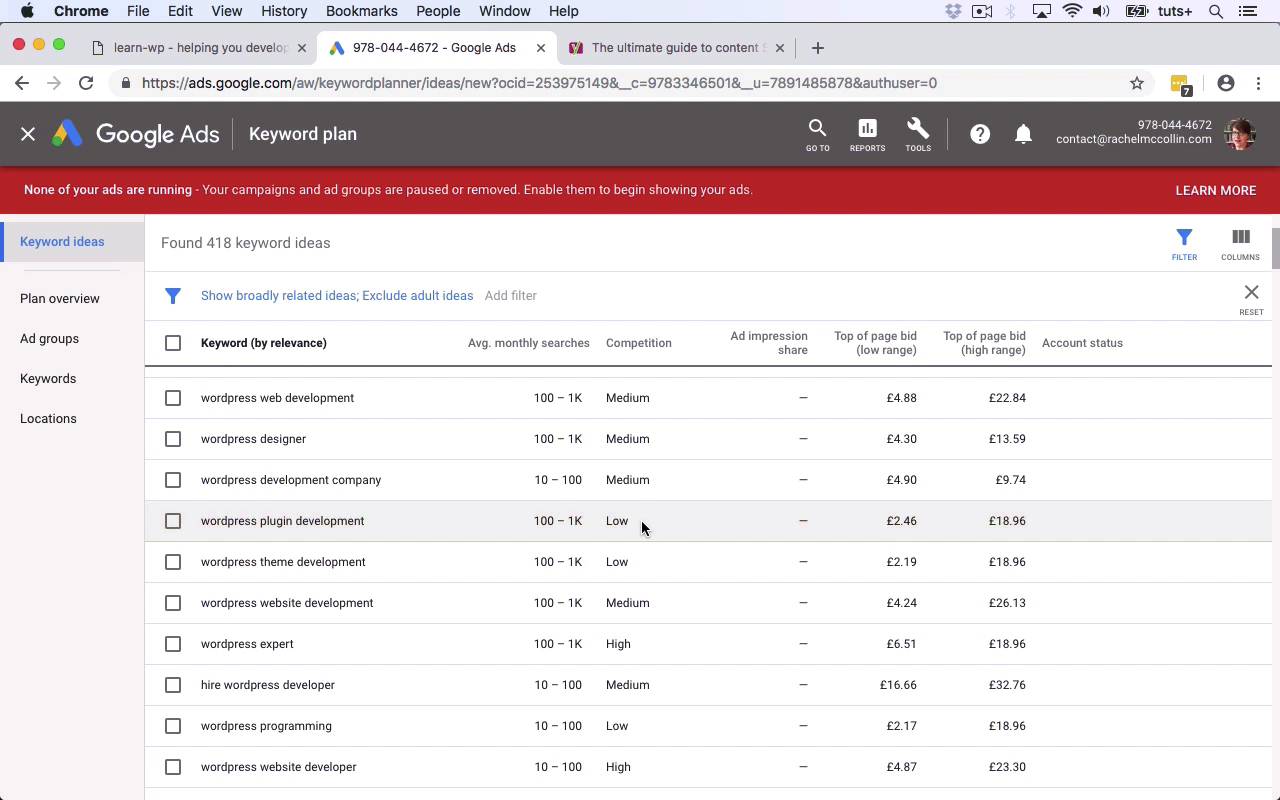Open the View menu
1280x800 pixels.
point(227,11)
